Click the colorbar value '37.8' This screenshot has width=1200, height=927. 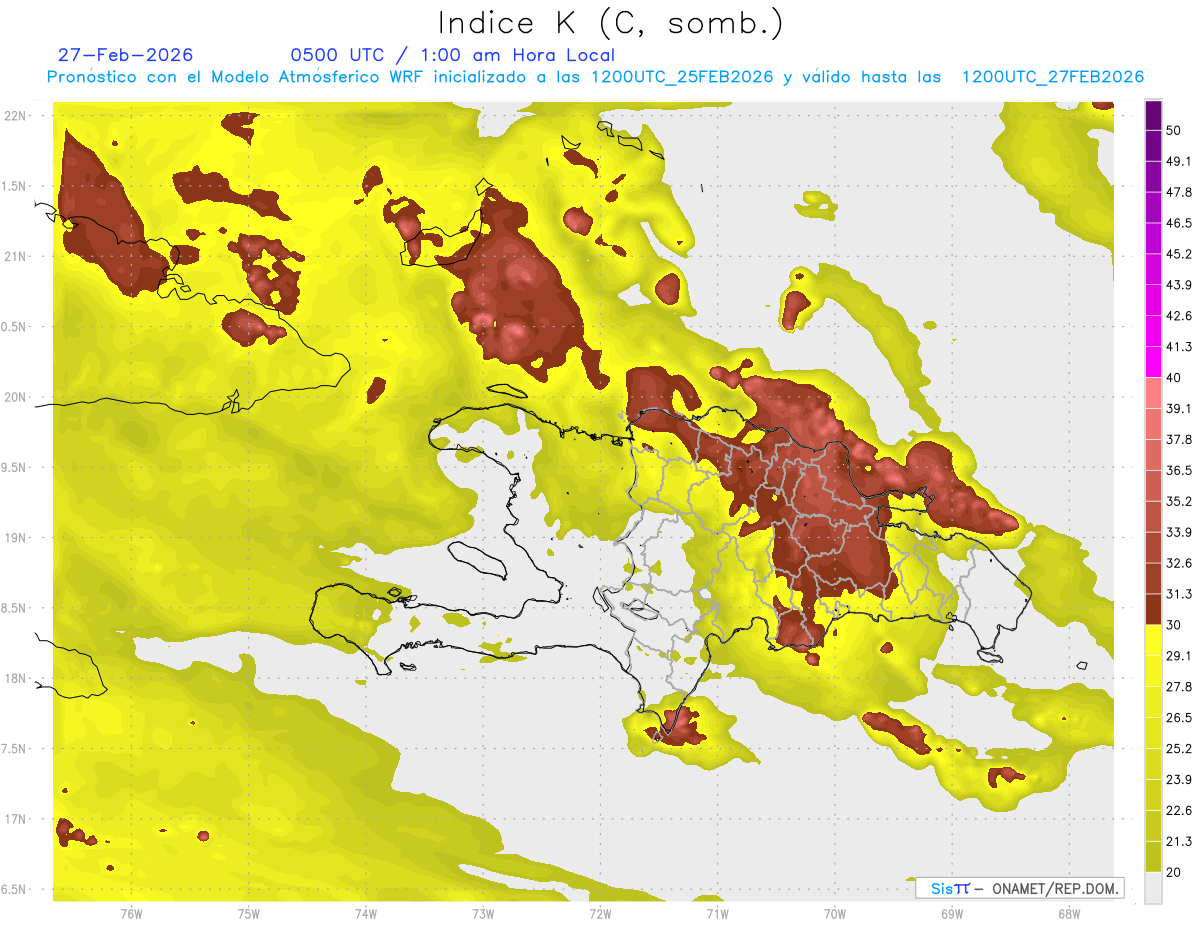coord(1179,439)
